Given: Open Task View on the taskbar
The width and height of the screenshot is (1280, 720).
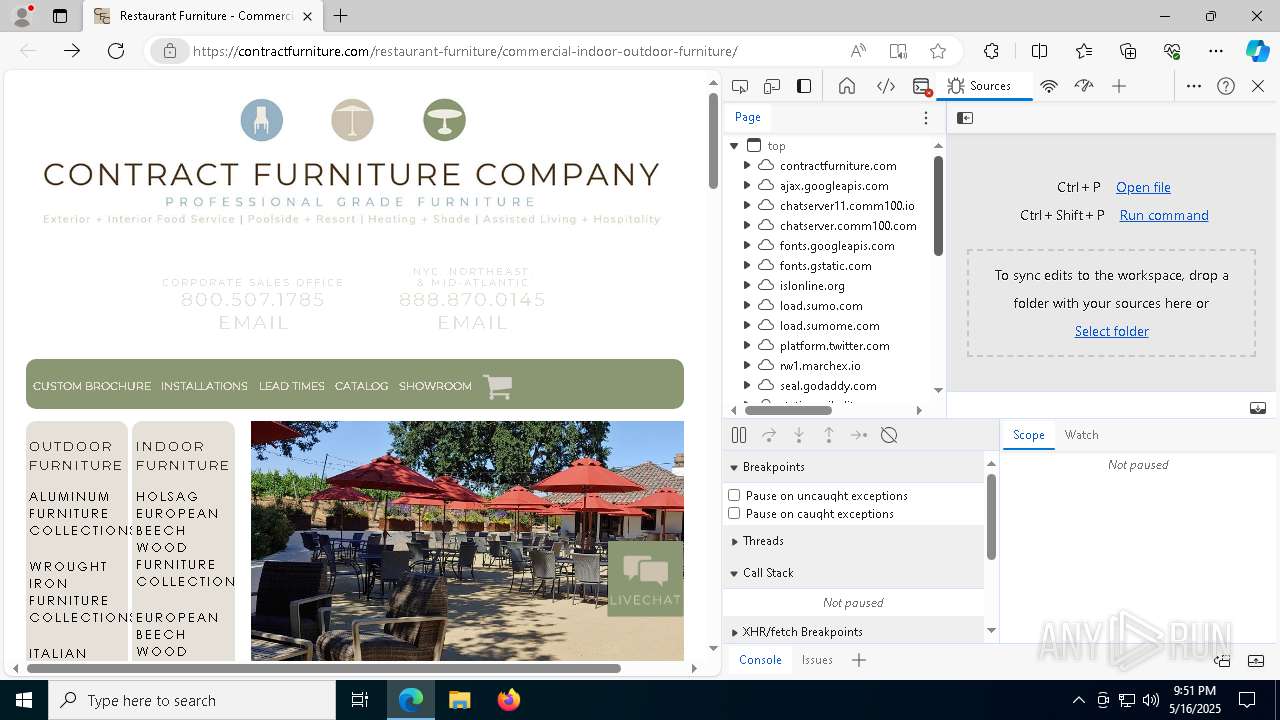Looking at the screenshot, I should pos(360,700).
